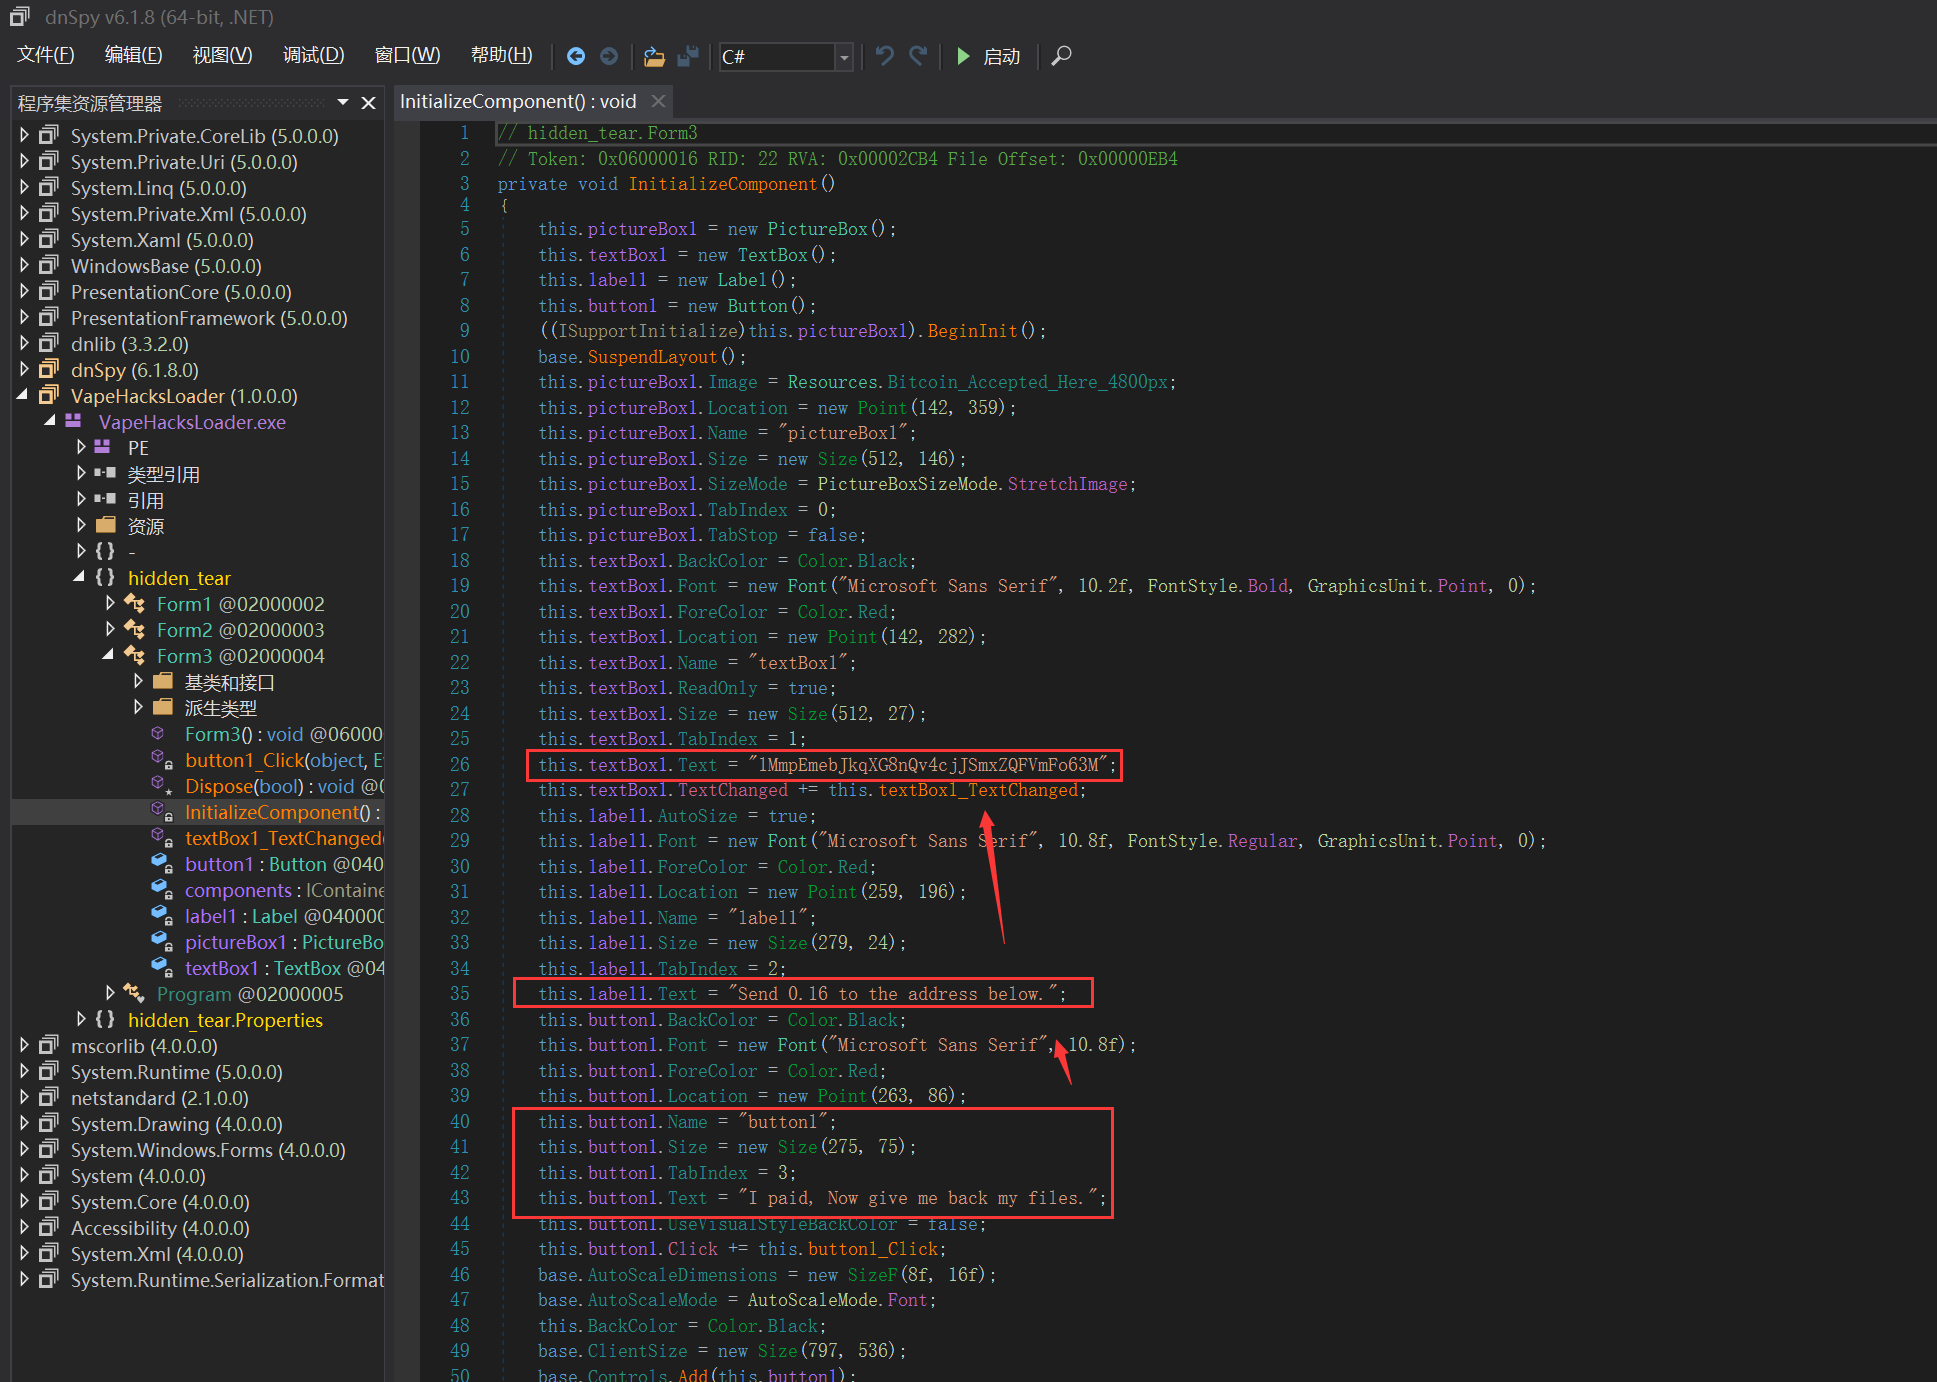The height and width of the screenshot is (1382, 1937).
Task: Click the components field icon
Action: (162, 890)
